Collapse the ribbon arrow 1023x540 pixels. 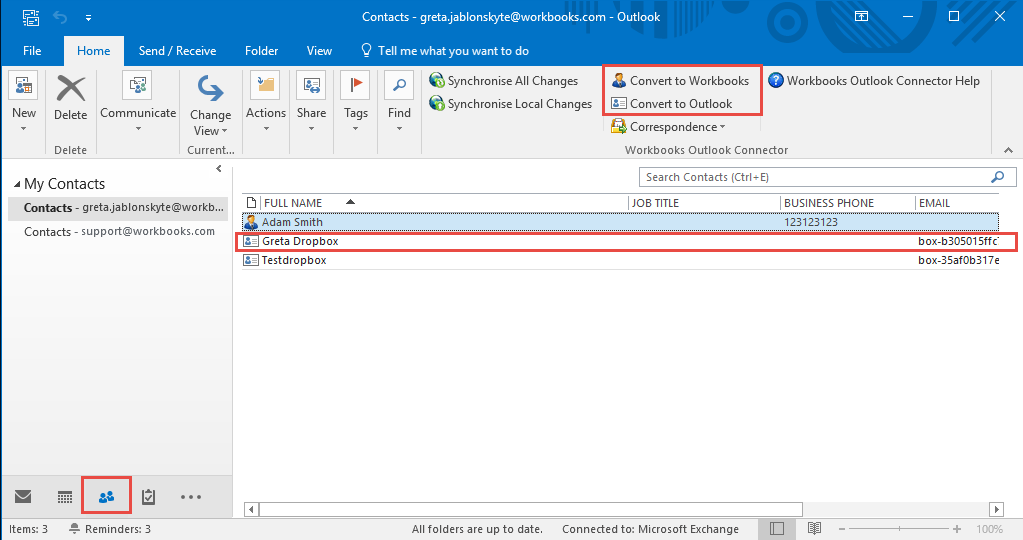click(1009, 150)
